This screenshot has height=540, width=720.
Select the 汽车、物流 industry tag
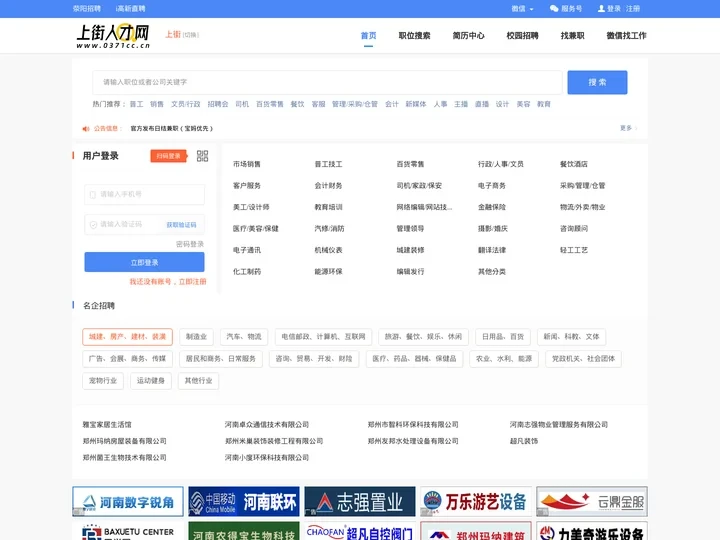[x=244, y=337]
